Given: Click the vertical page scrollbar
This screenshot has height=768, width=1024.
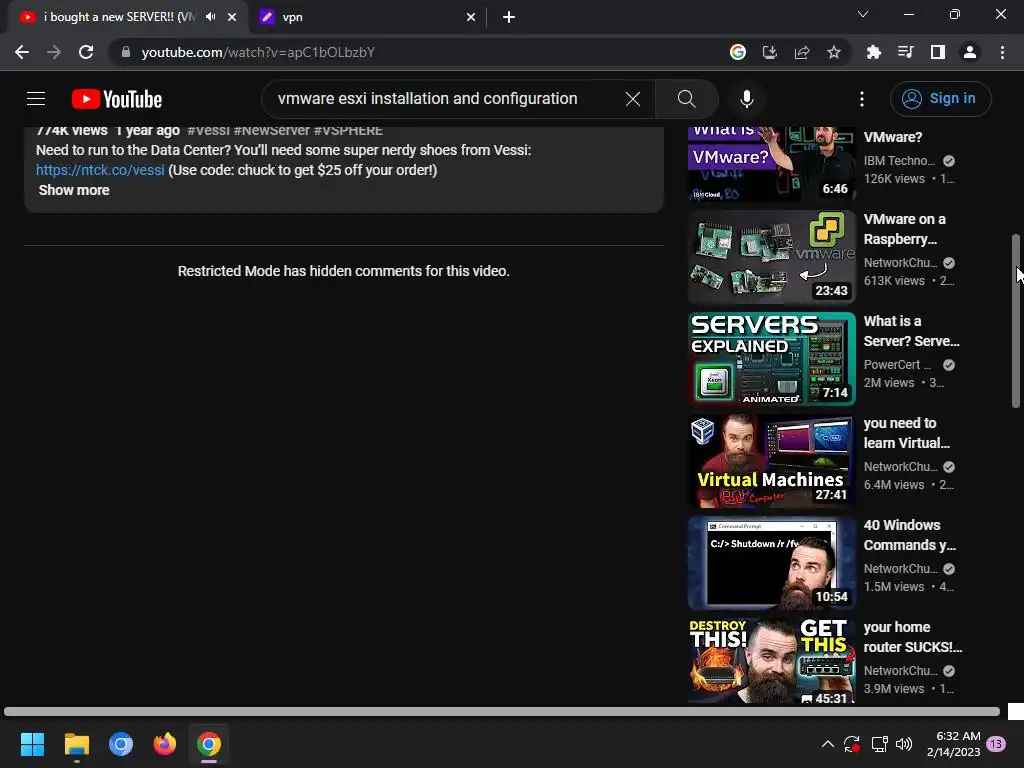Looking at the screenshot, I should pos(1016,321).
